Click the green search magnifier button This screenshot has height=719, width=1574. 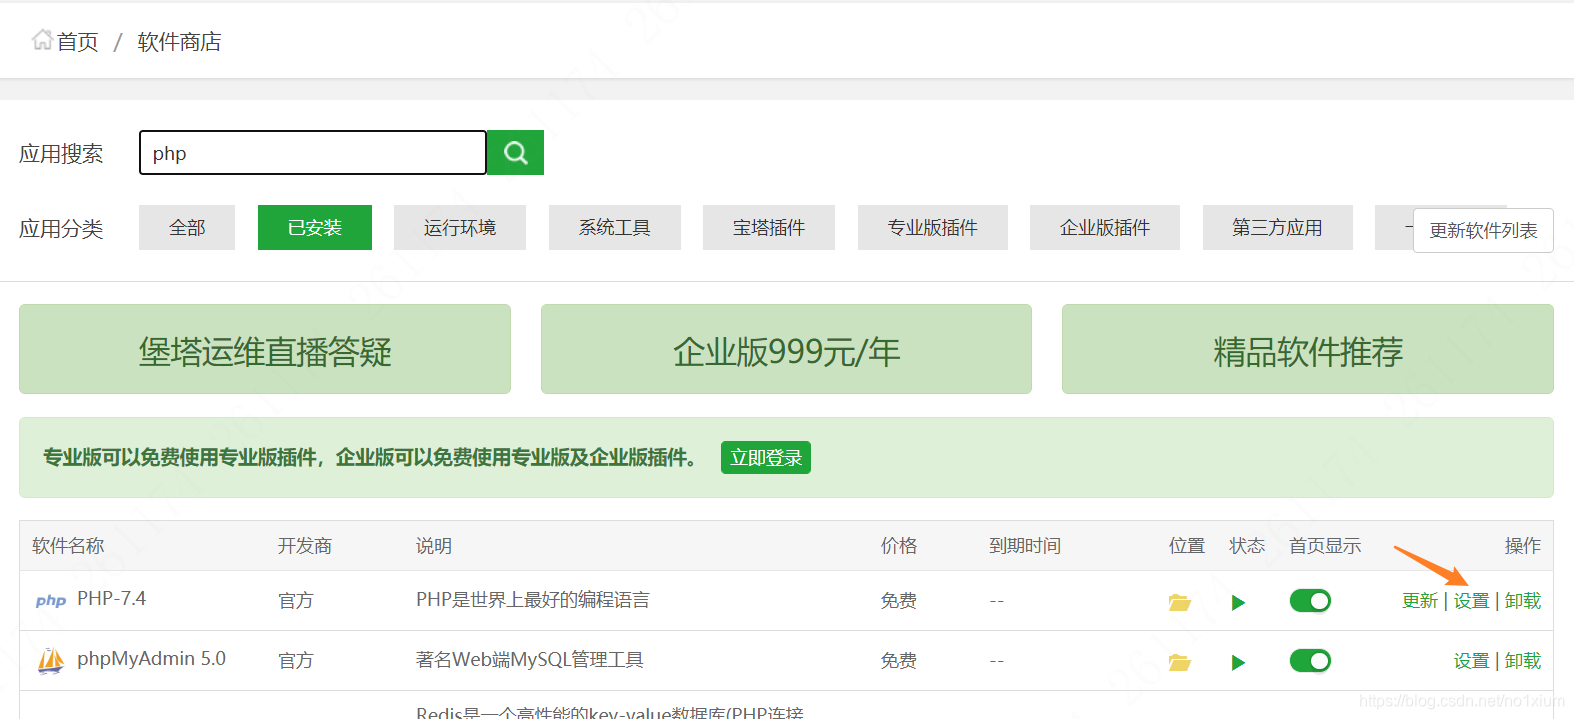(x=515, y=153)
